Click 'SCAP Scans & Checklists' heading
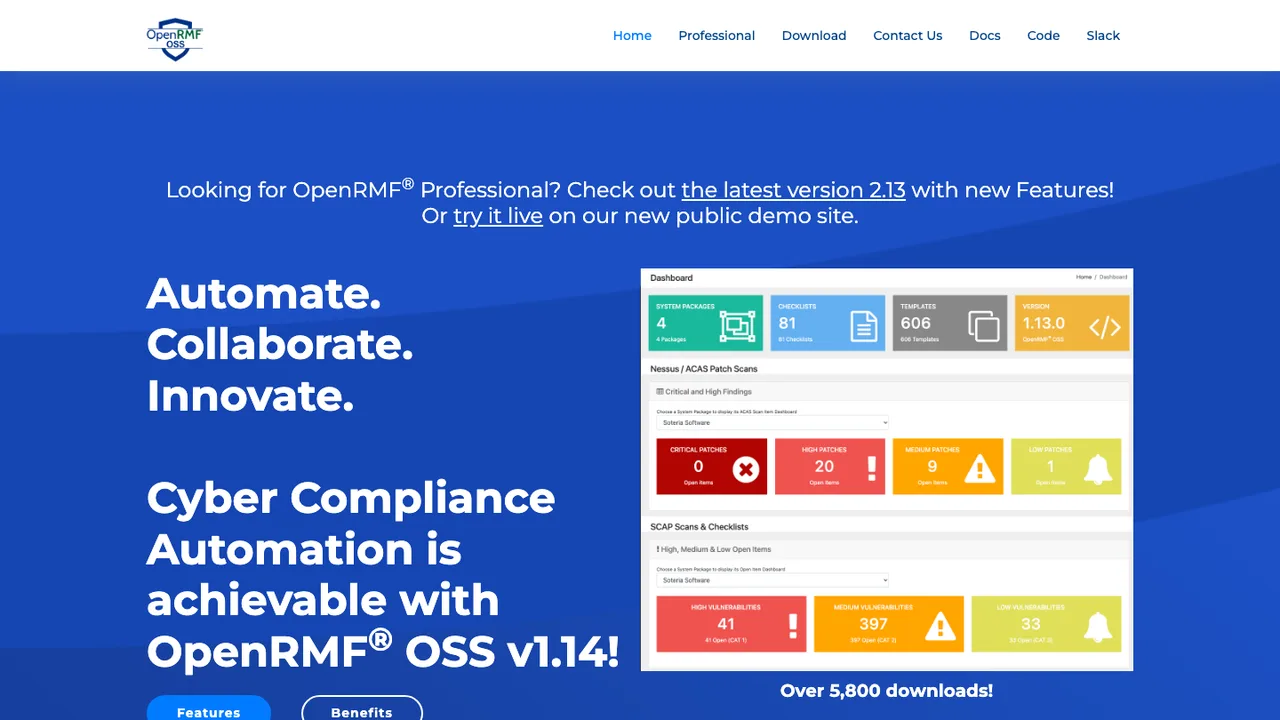The image size is (1280, 720). tap(699, 526)
